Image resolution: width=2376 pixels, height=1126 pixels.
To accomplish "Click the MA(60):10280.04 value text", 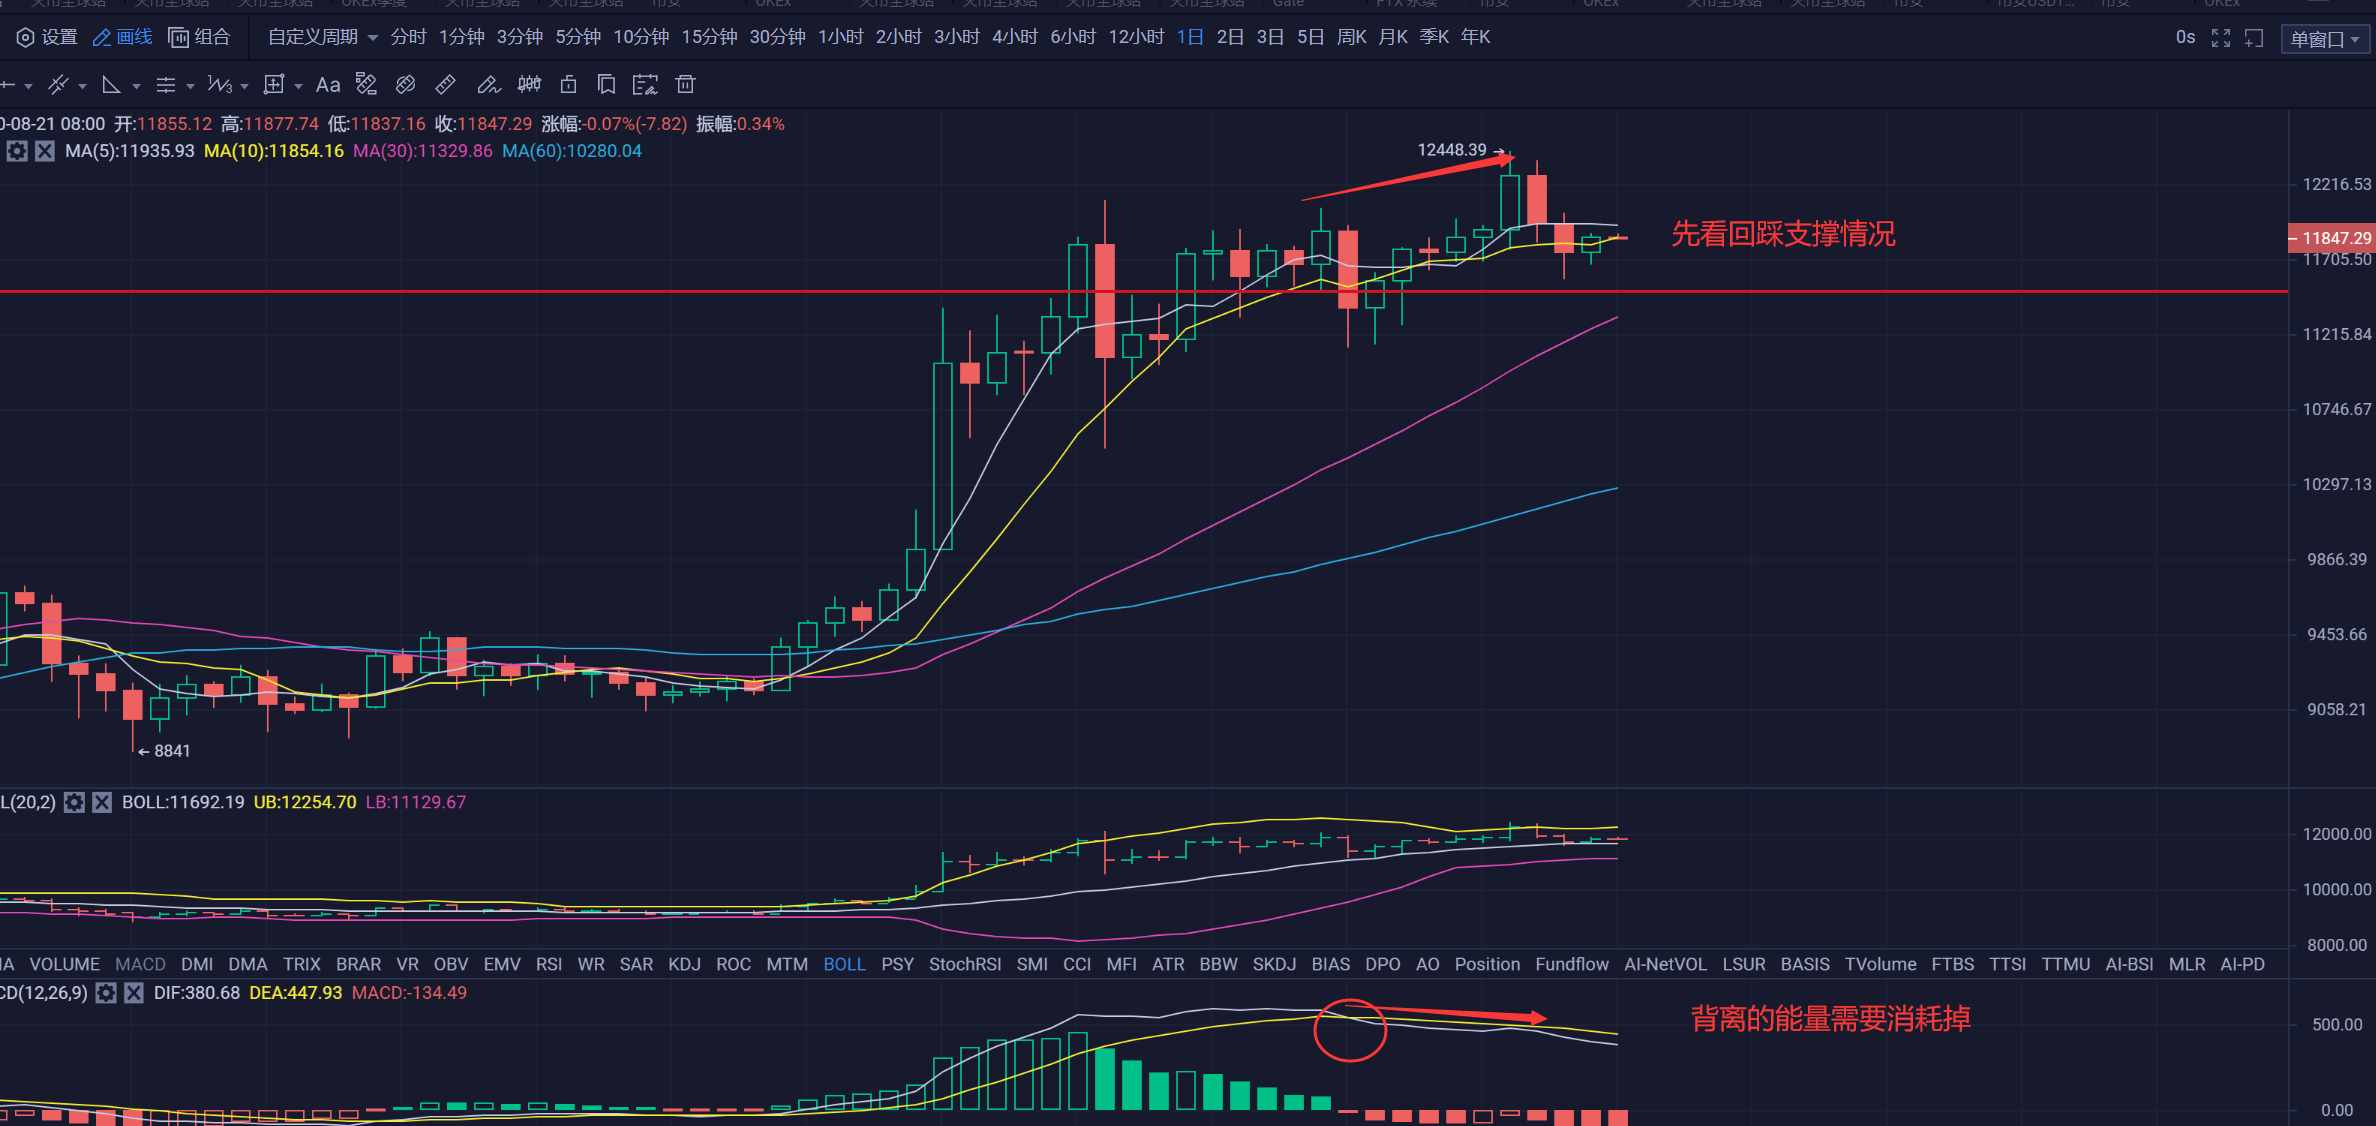I will pyautogui.click(x=572, y=151).
